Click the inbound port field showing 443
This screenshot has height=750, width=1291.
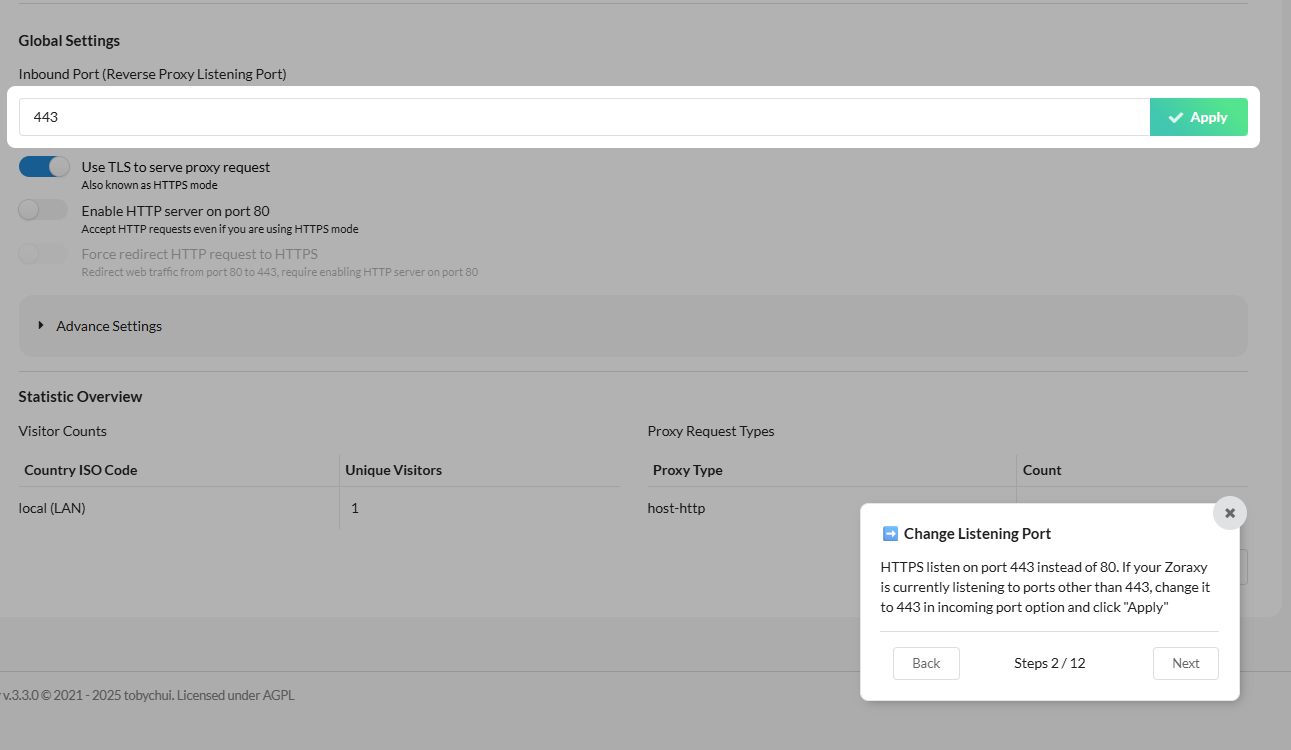click(584, 117)
